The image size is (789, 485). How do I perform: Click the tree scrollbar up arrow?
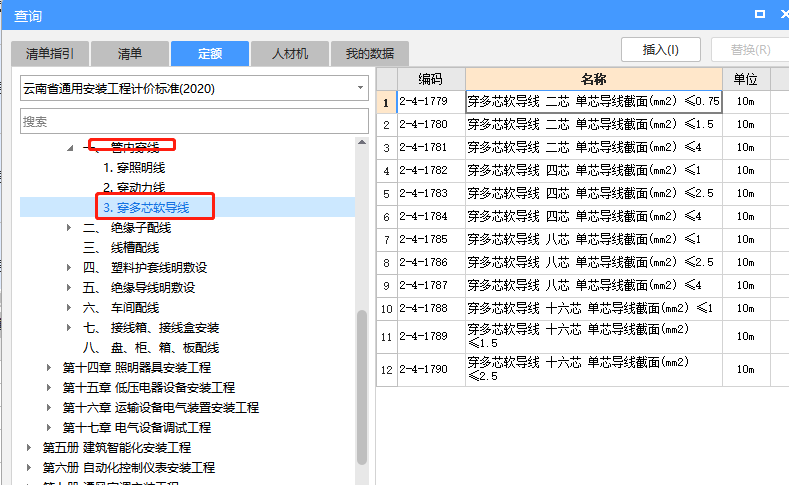coord(362,142)
